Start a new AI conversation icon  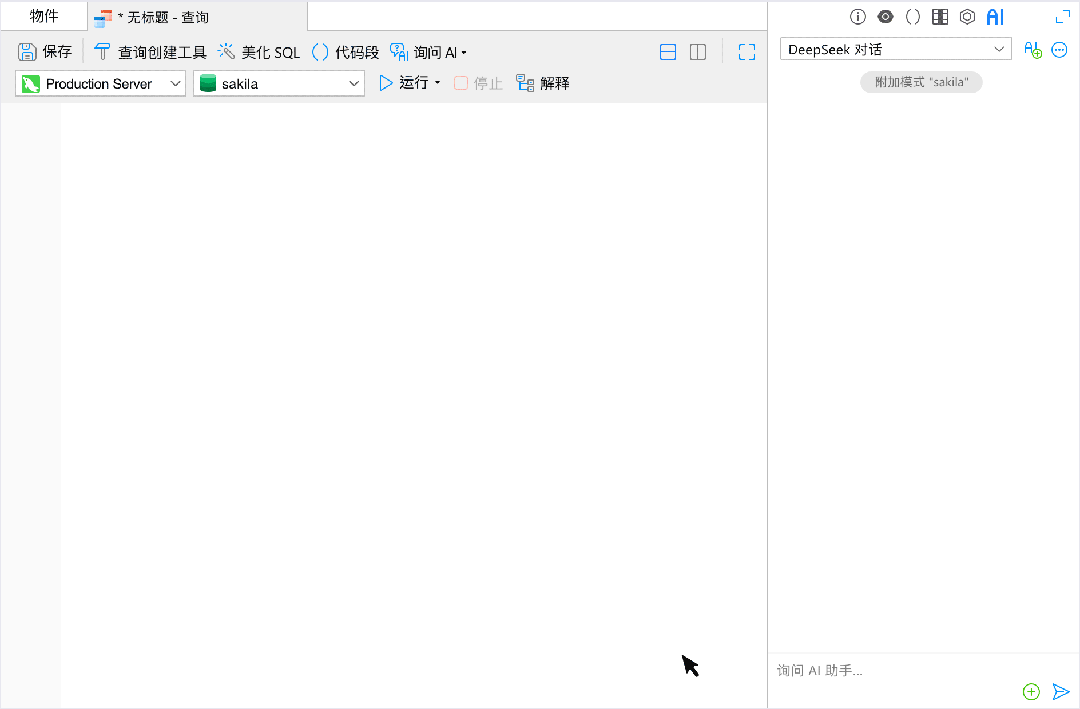[x=1032, y=50]
